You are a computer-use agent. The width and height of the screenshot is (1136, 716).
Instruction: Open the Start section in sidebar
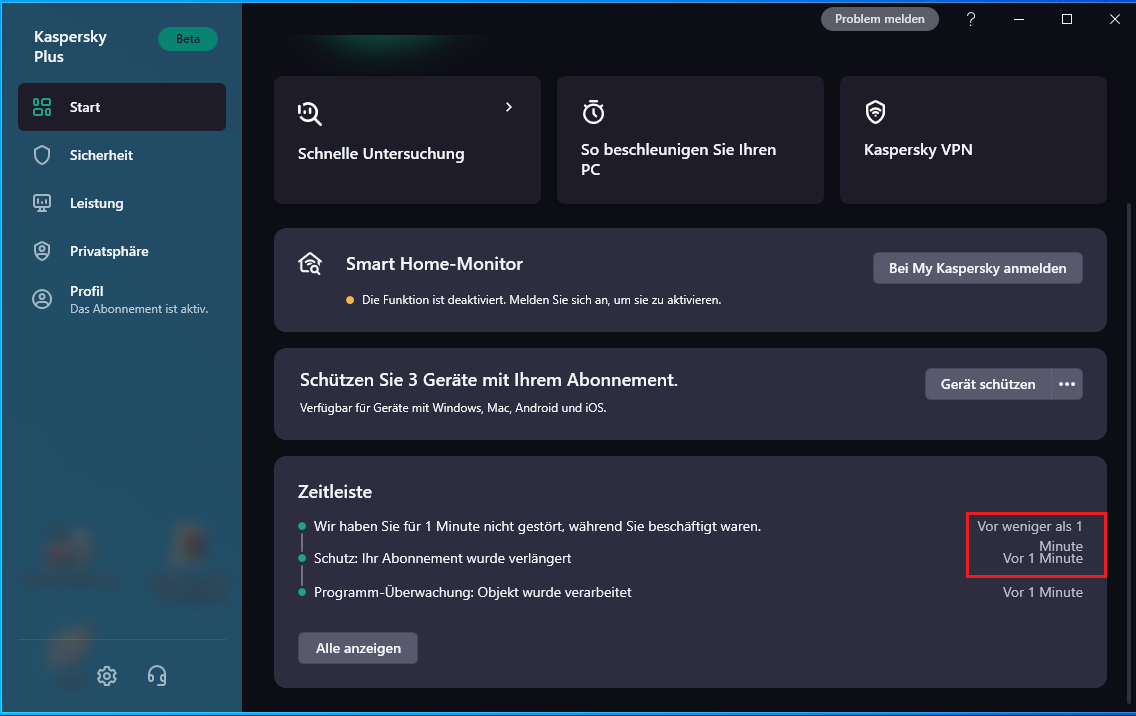122,107
